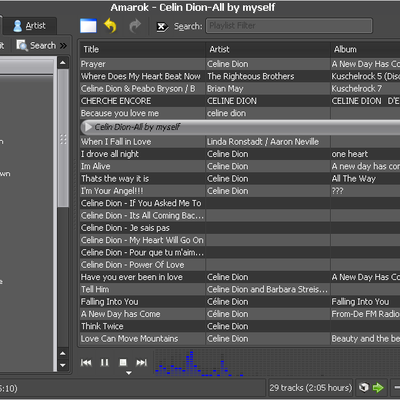Viewport: 400px width, 400px height.
Task: Select the 'Falling Into You' title cell
Action: coord(142,302)
